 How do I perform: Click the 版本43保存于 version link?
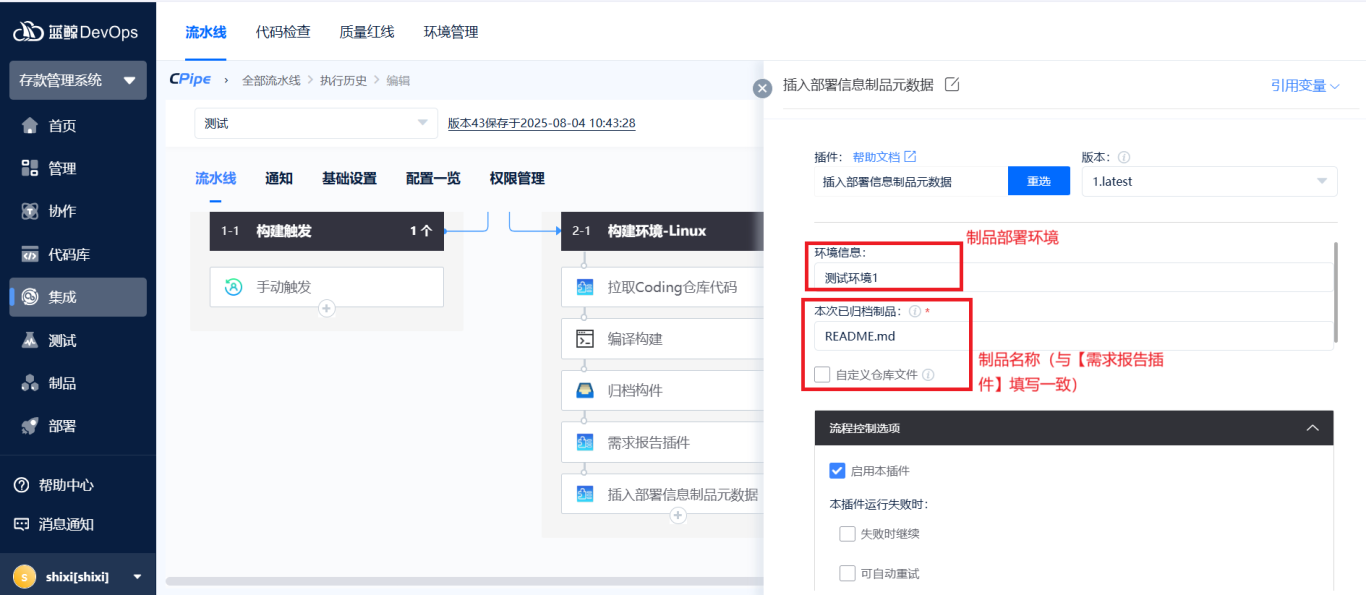(x=541, y=123)
